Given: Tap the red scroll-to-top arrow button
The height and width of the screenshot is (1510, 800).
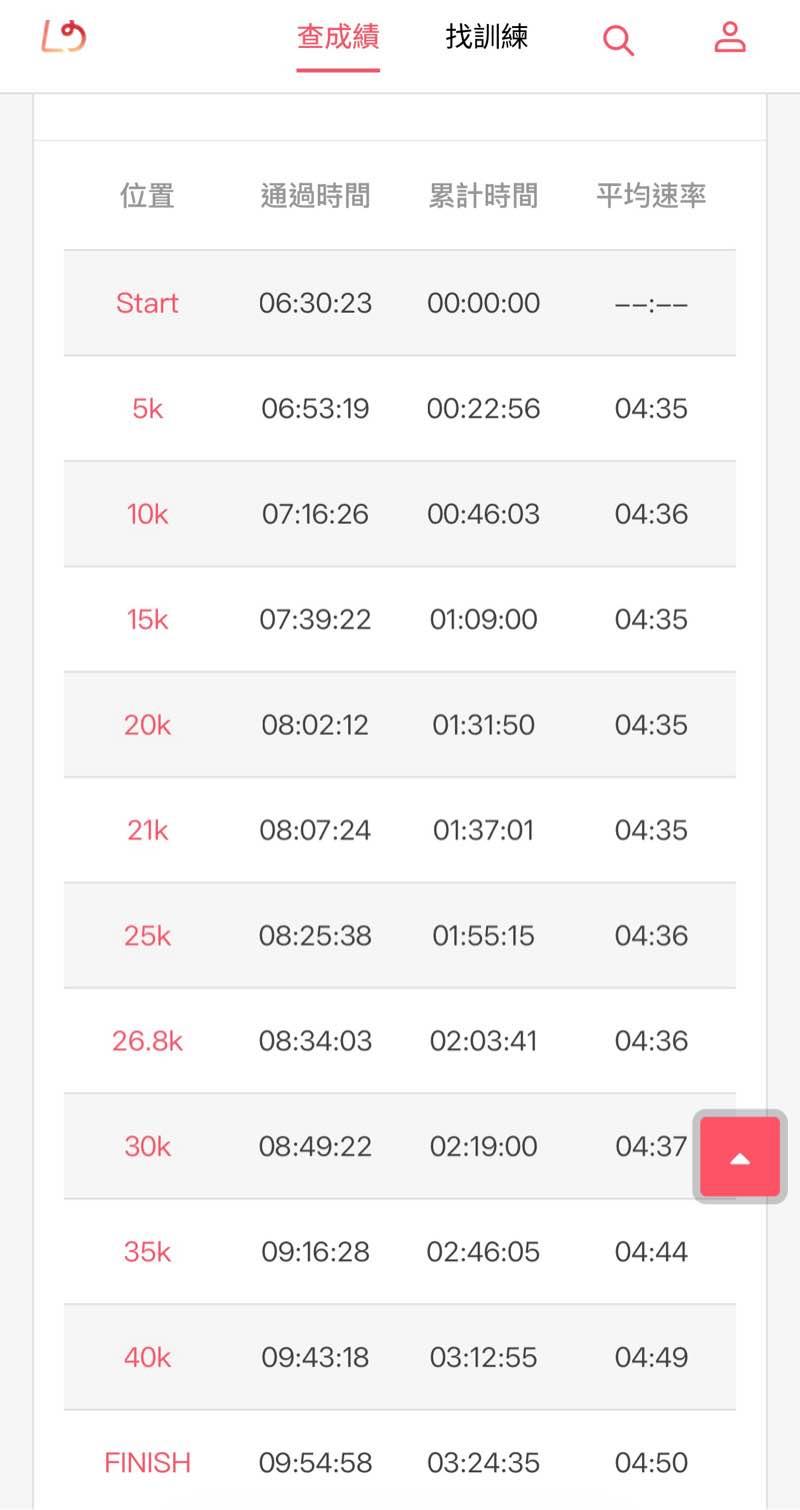Looking at the screenshot, I should [740, 1157].
